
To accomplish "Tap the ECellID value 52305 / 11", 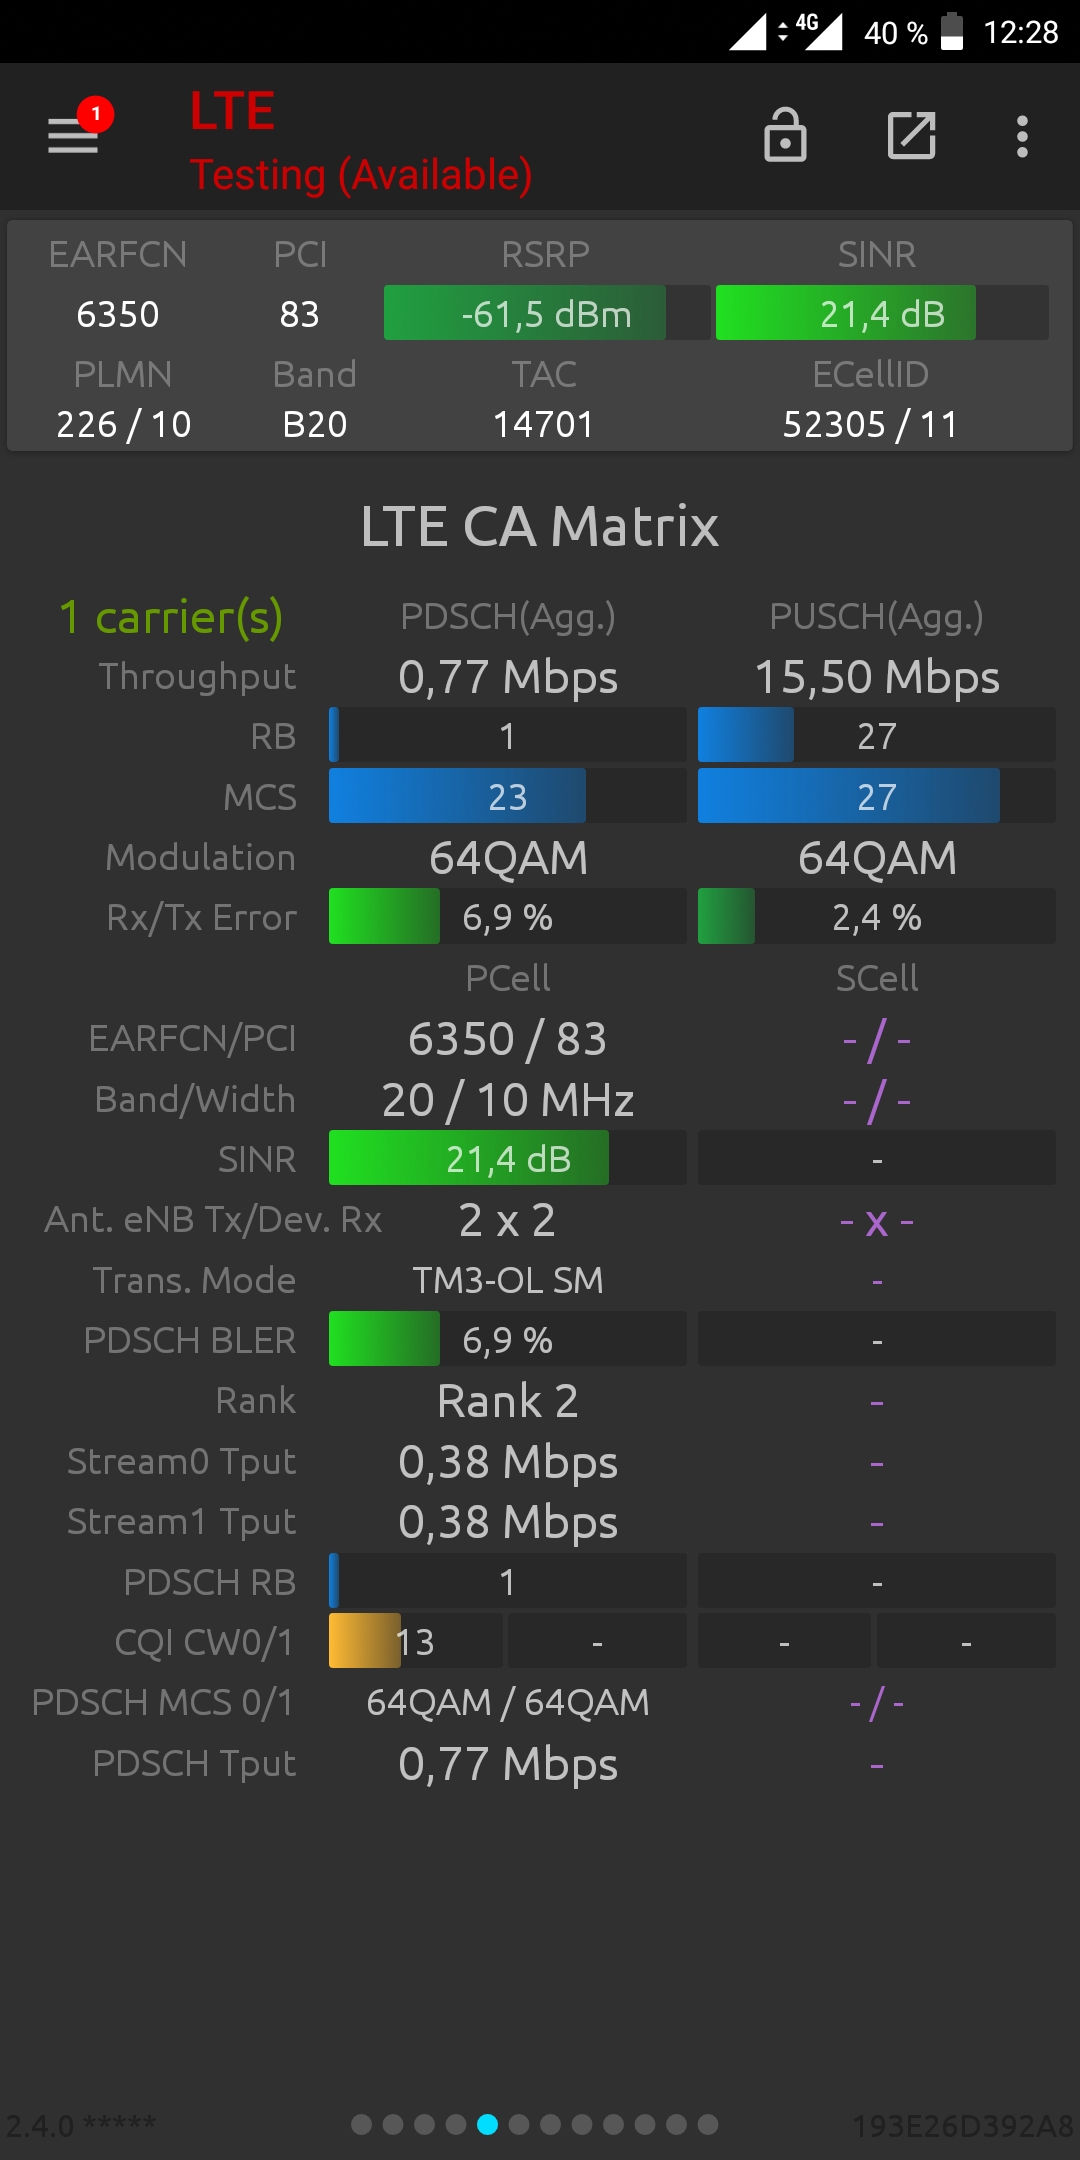I will pyautogui.click(x=870, y=424).
